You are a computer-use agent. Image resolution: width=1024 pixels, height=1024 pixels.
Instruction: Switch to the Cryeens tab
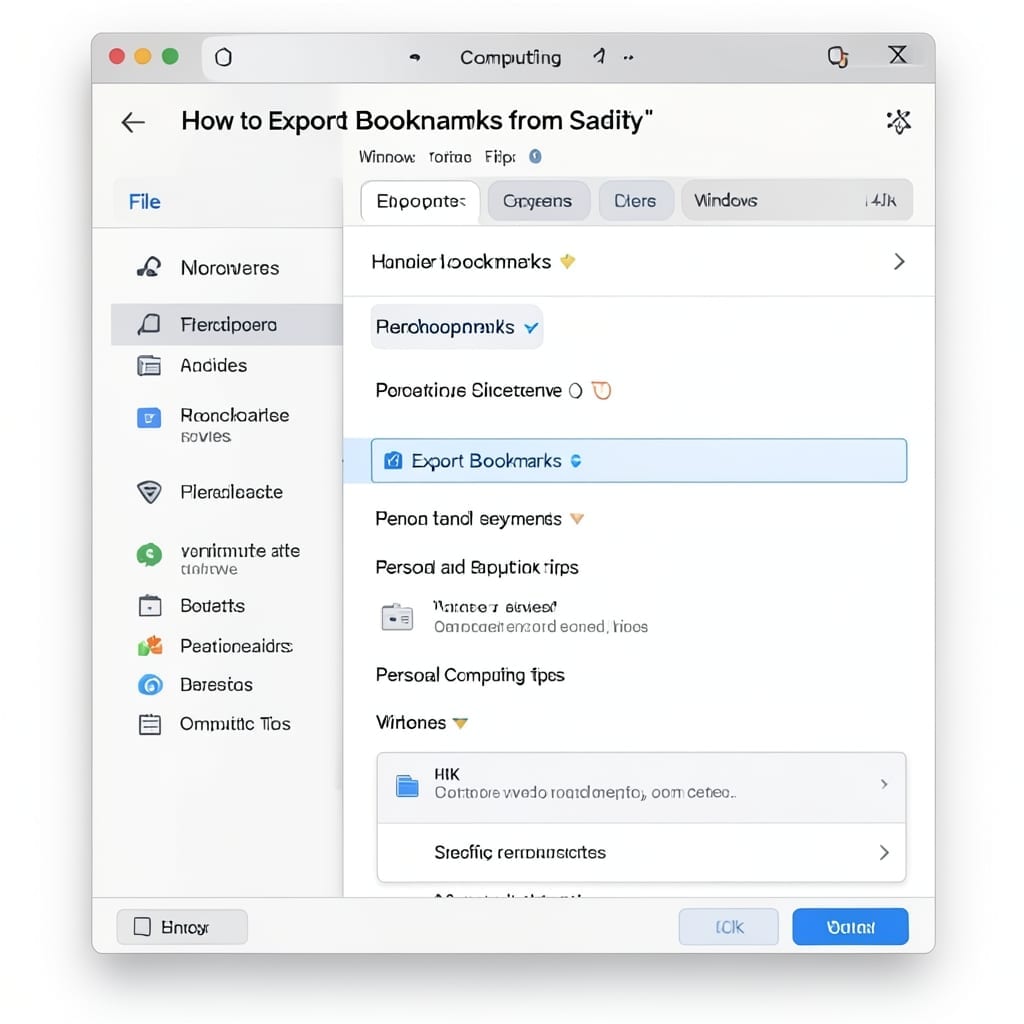538,201
